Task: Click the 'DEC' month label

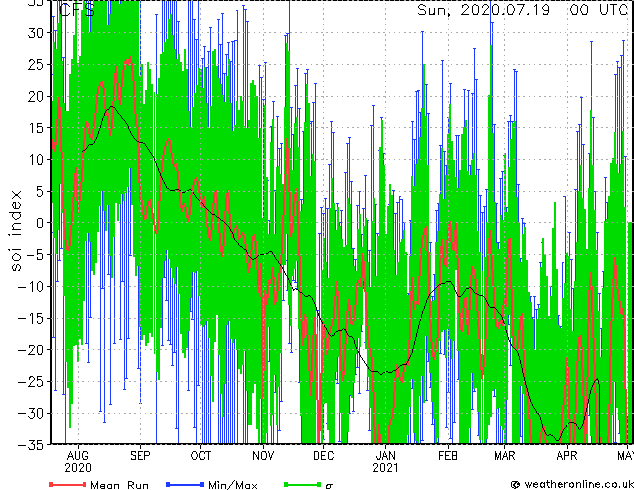Action: [323, 456]
